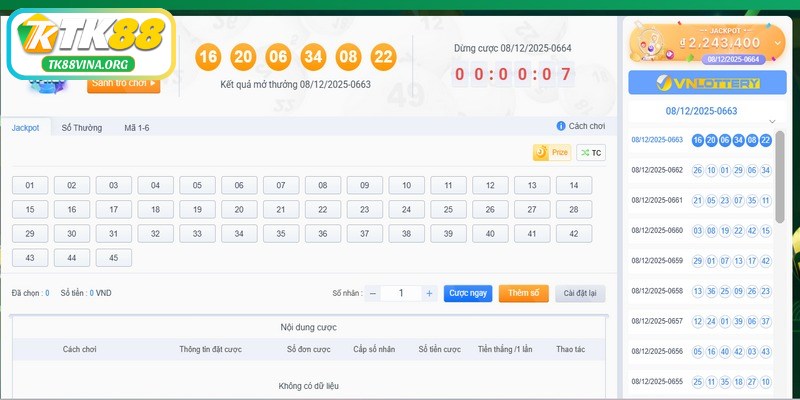Click the Cấp số nhân header
The height and width of the screenshot is (400, 800).
pyautogui.click(x=374, y=349)
